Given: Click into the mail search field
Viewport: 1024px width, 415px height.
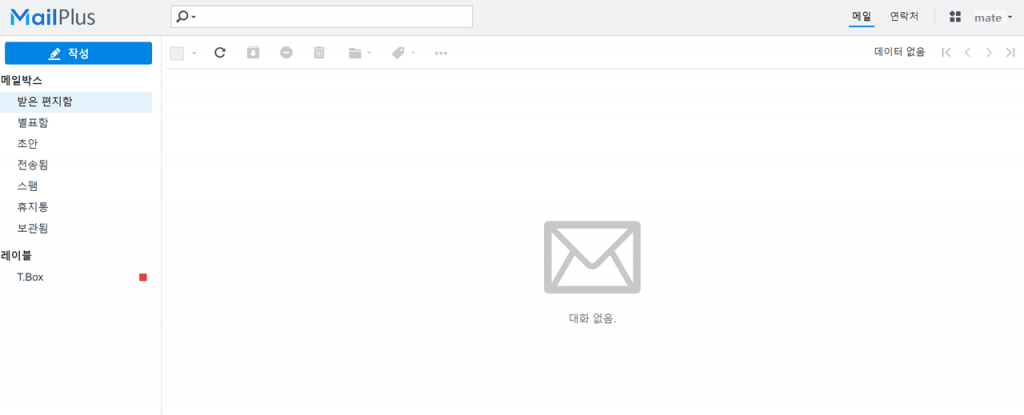Looking at the screenshot, I should [321, 17].
